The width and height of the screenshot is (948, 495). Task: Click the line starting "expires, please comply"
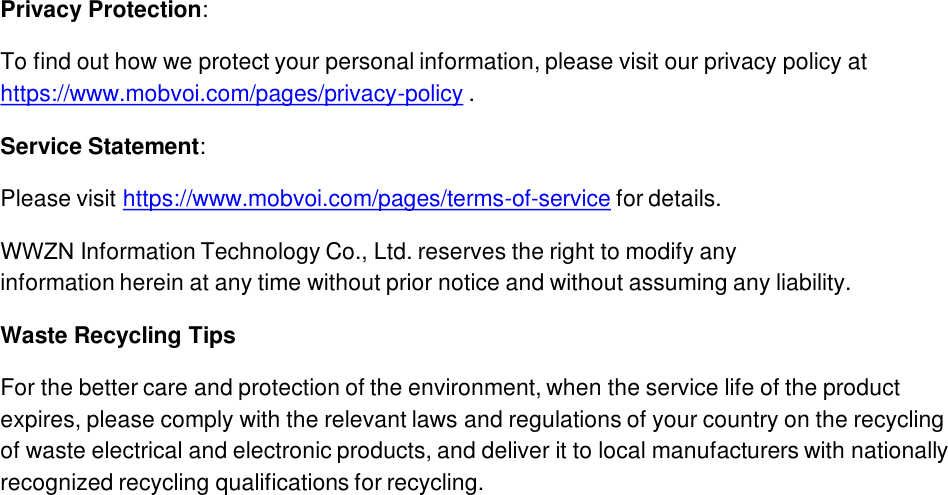tap(472, 420)
